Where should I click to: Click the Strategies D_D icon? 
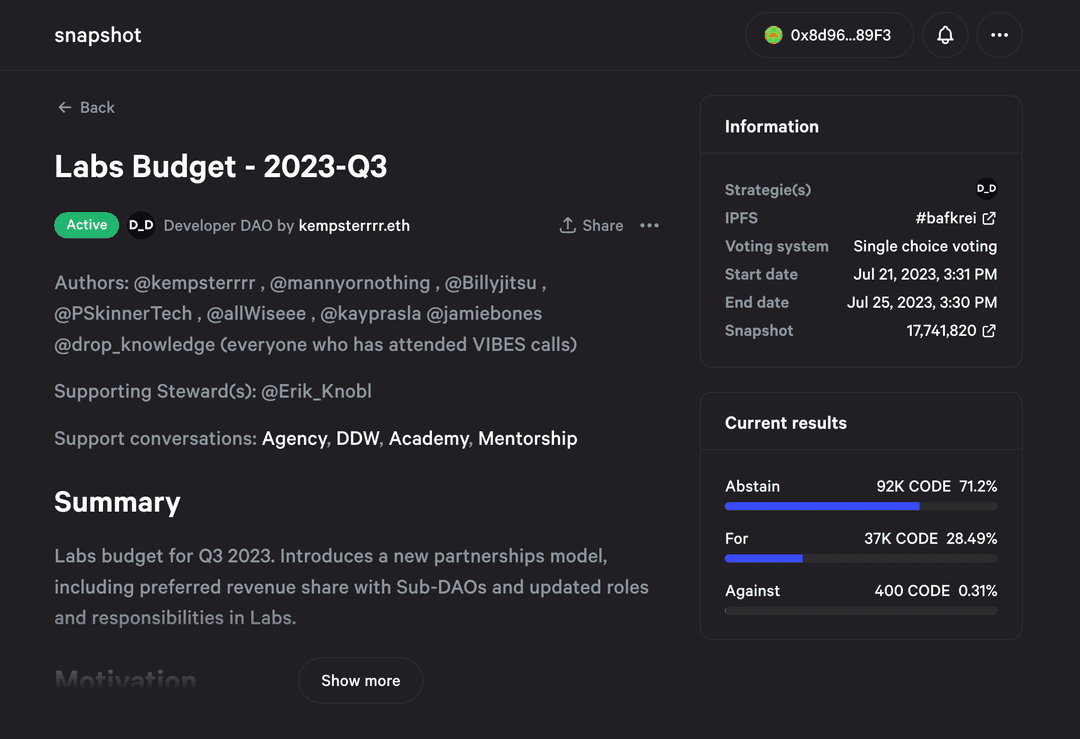click(x=986, y=189)
